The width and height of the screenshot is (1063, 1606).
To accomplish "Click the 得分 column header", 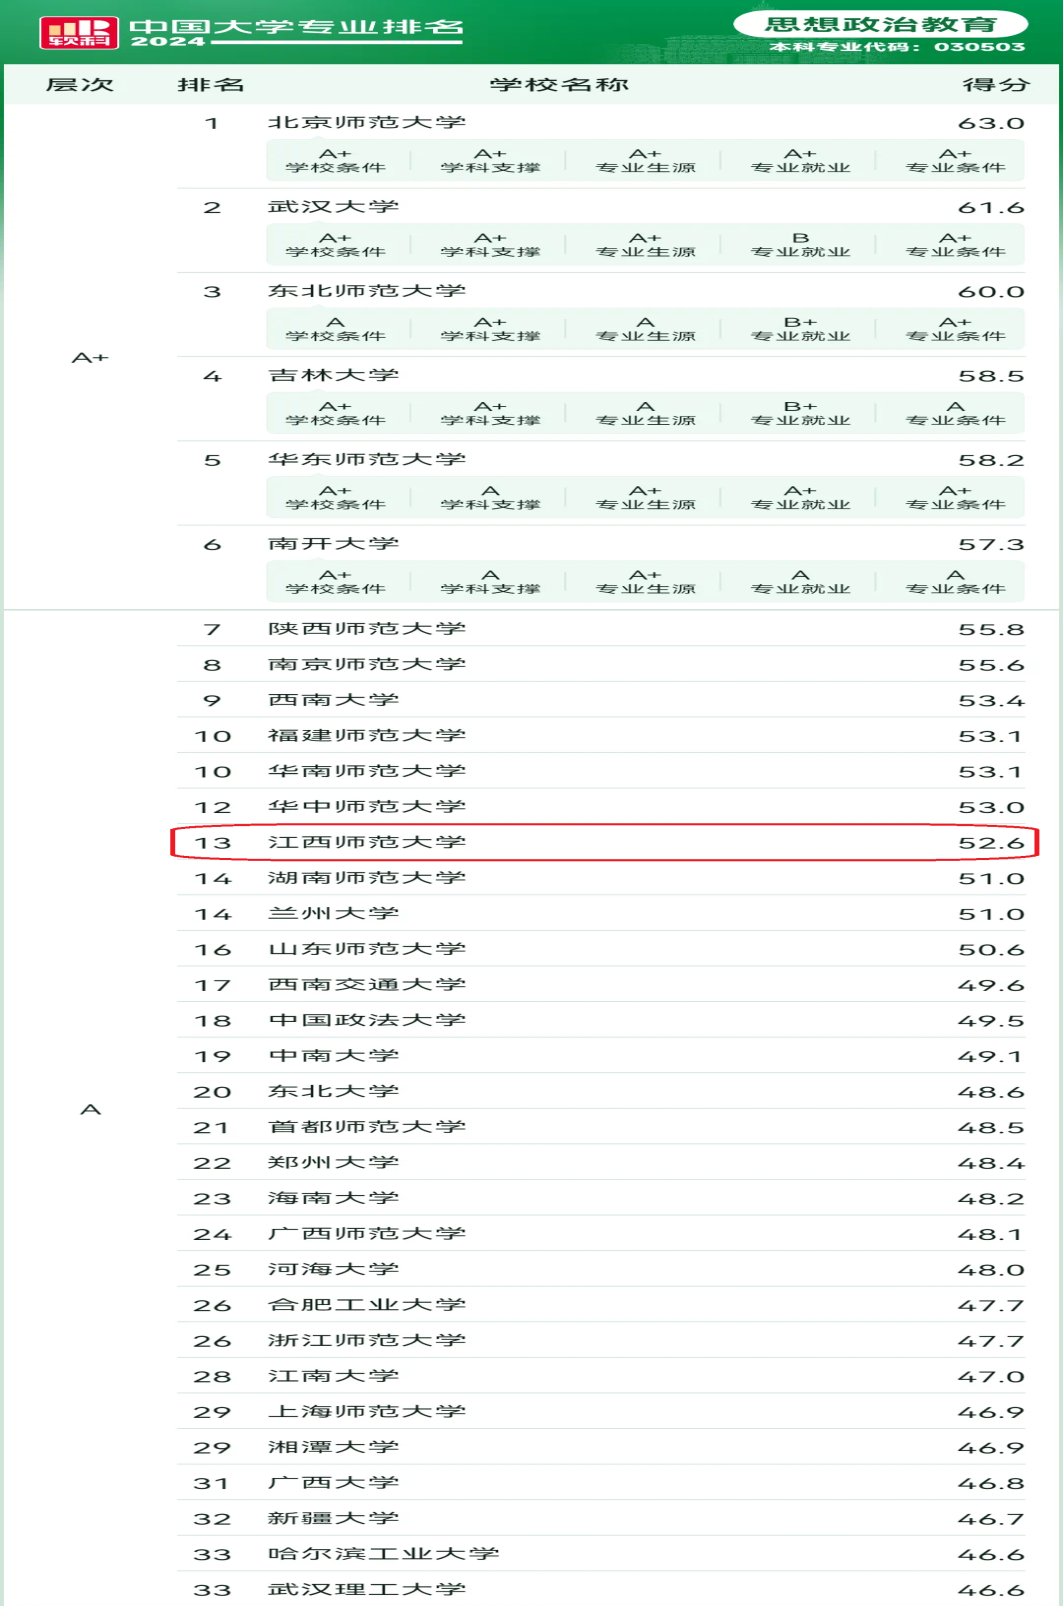I will point(995,85).
